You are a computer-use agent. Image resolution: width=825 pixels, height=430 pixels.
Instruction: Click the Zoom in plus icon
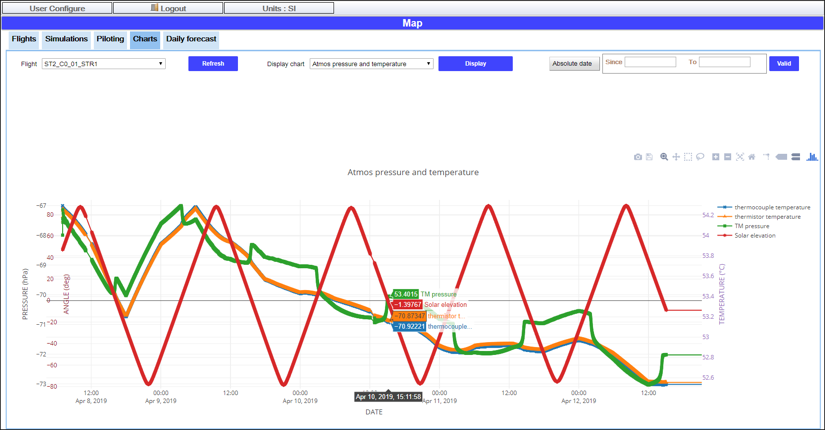(716, 157)
